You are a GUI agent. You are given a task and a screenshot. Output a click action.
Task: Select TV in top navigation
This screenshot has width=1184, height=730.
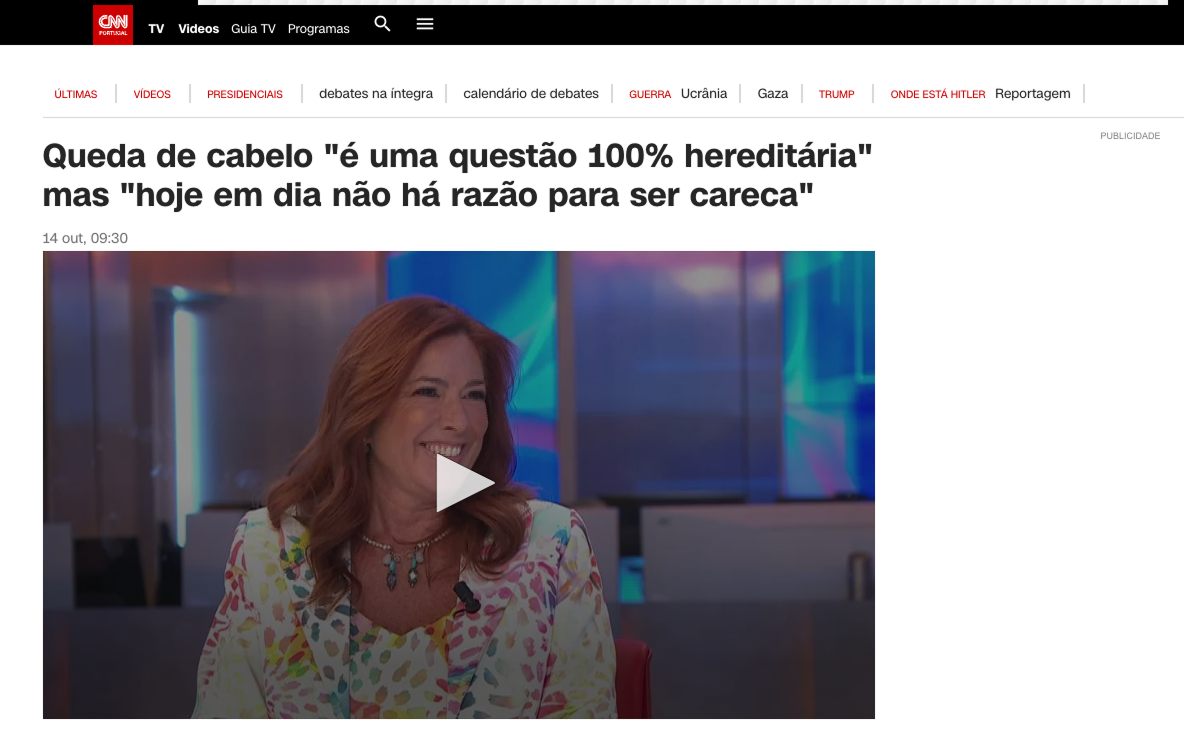pyautogui.click(x=156, y=29)
